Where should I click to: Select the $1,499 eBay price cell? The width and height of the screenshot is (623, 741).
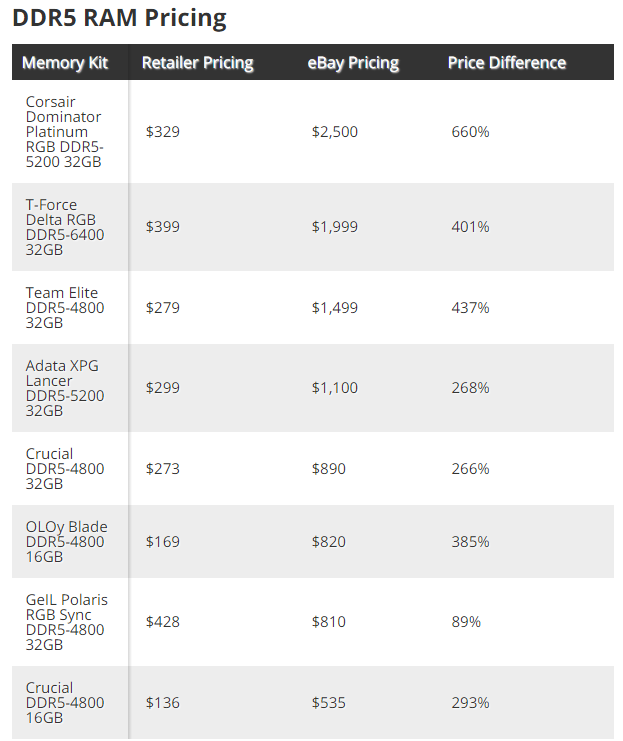[x=334, y=308]
